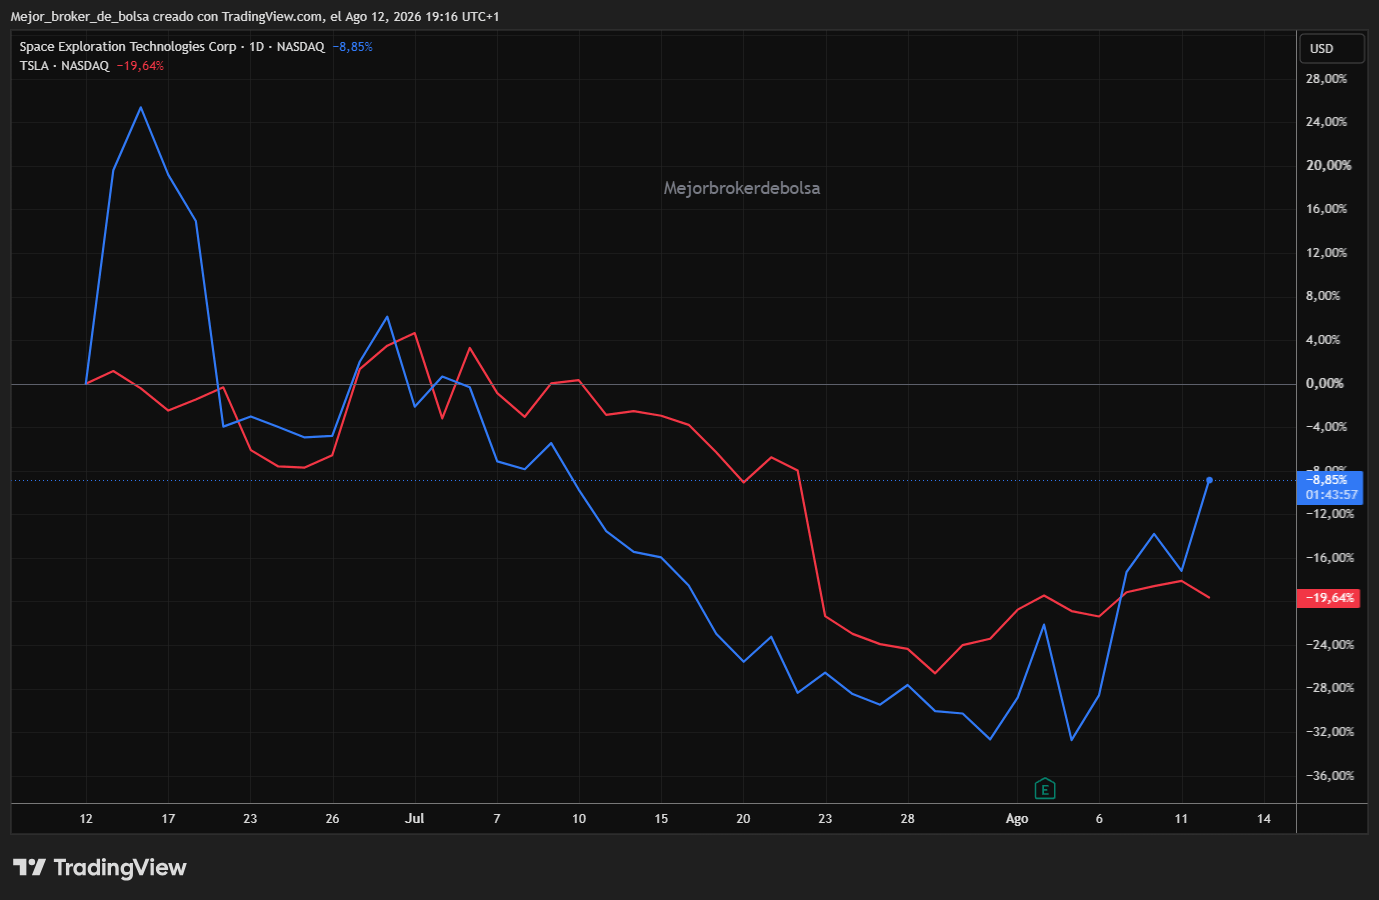This screenshot has width=1379, height=900.
Task: Click the −4,00% price scale label
Action: 1326,427
